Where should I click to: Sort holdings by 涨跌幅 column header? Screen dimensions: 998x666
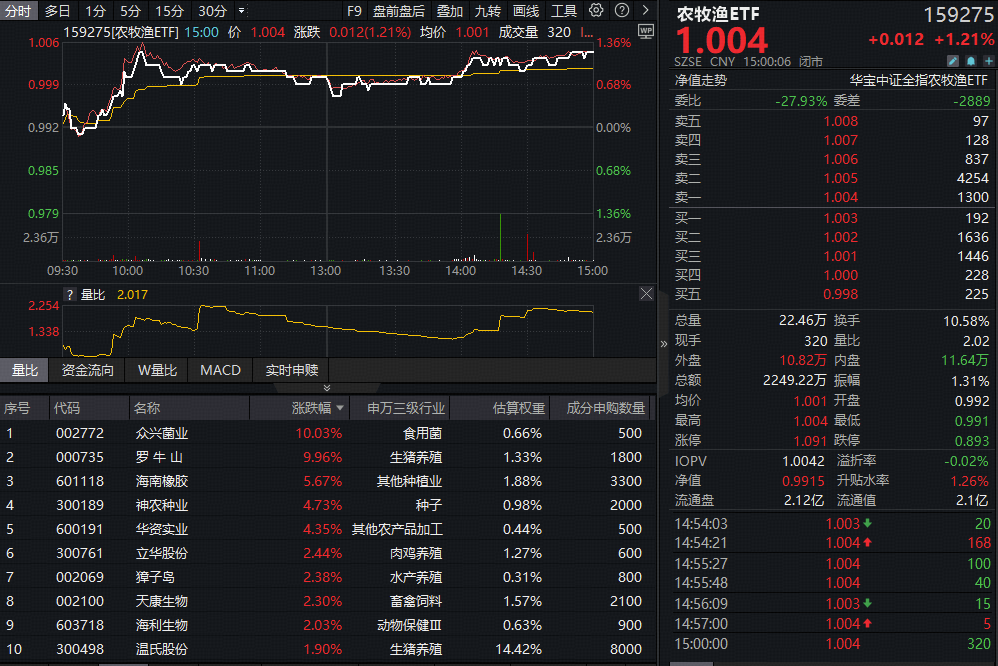pos(318,408)
